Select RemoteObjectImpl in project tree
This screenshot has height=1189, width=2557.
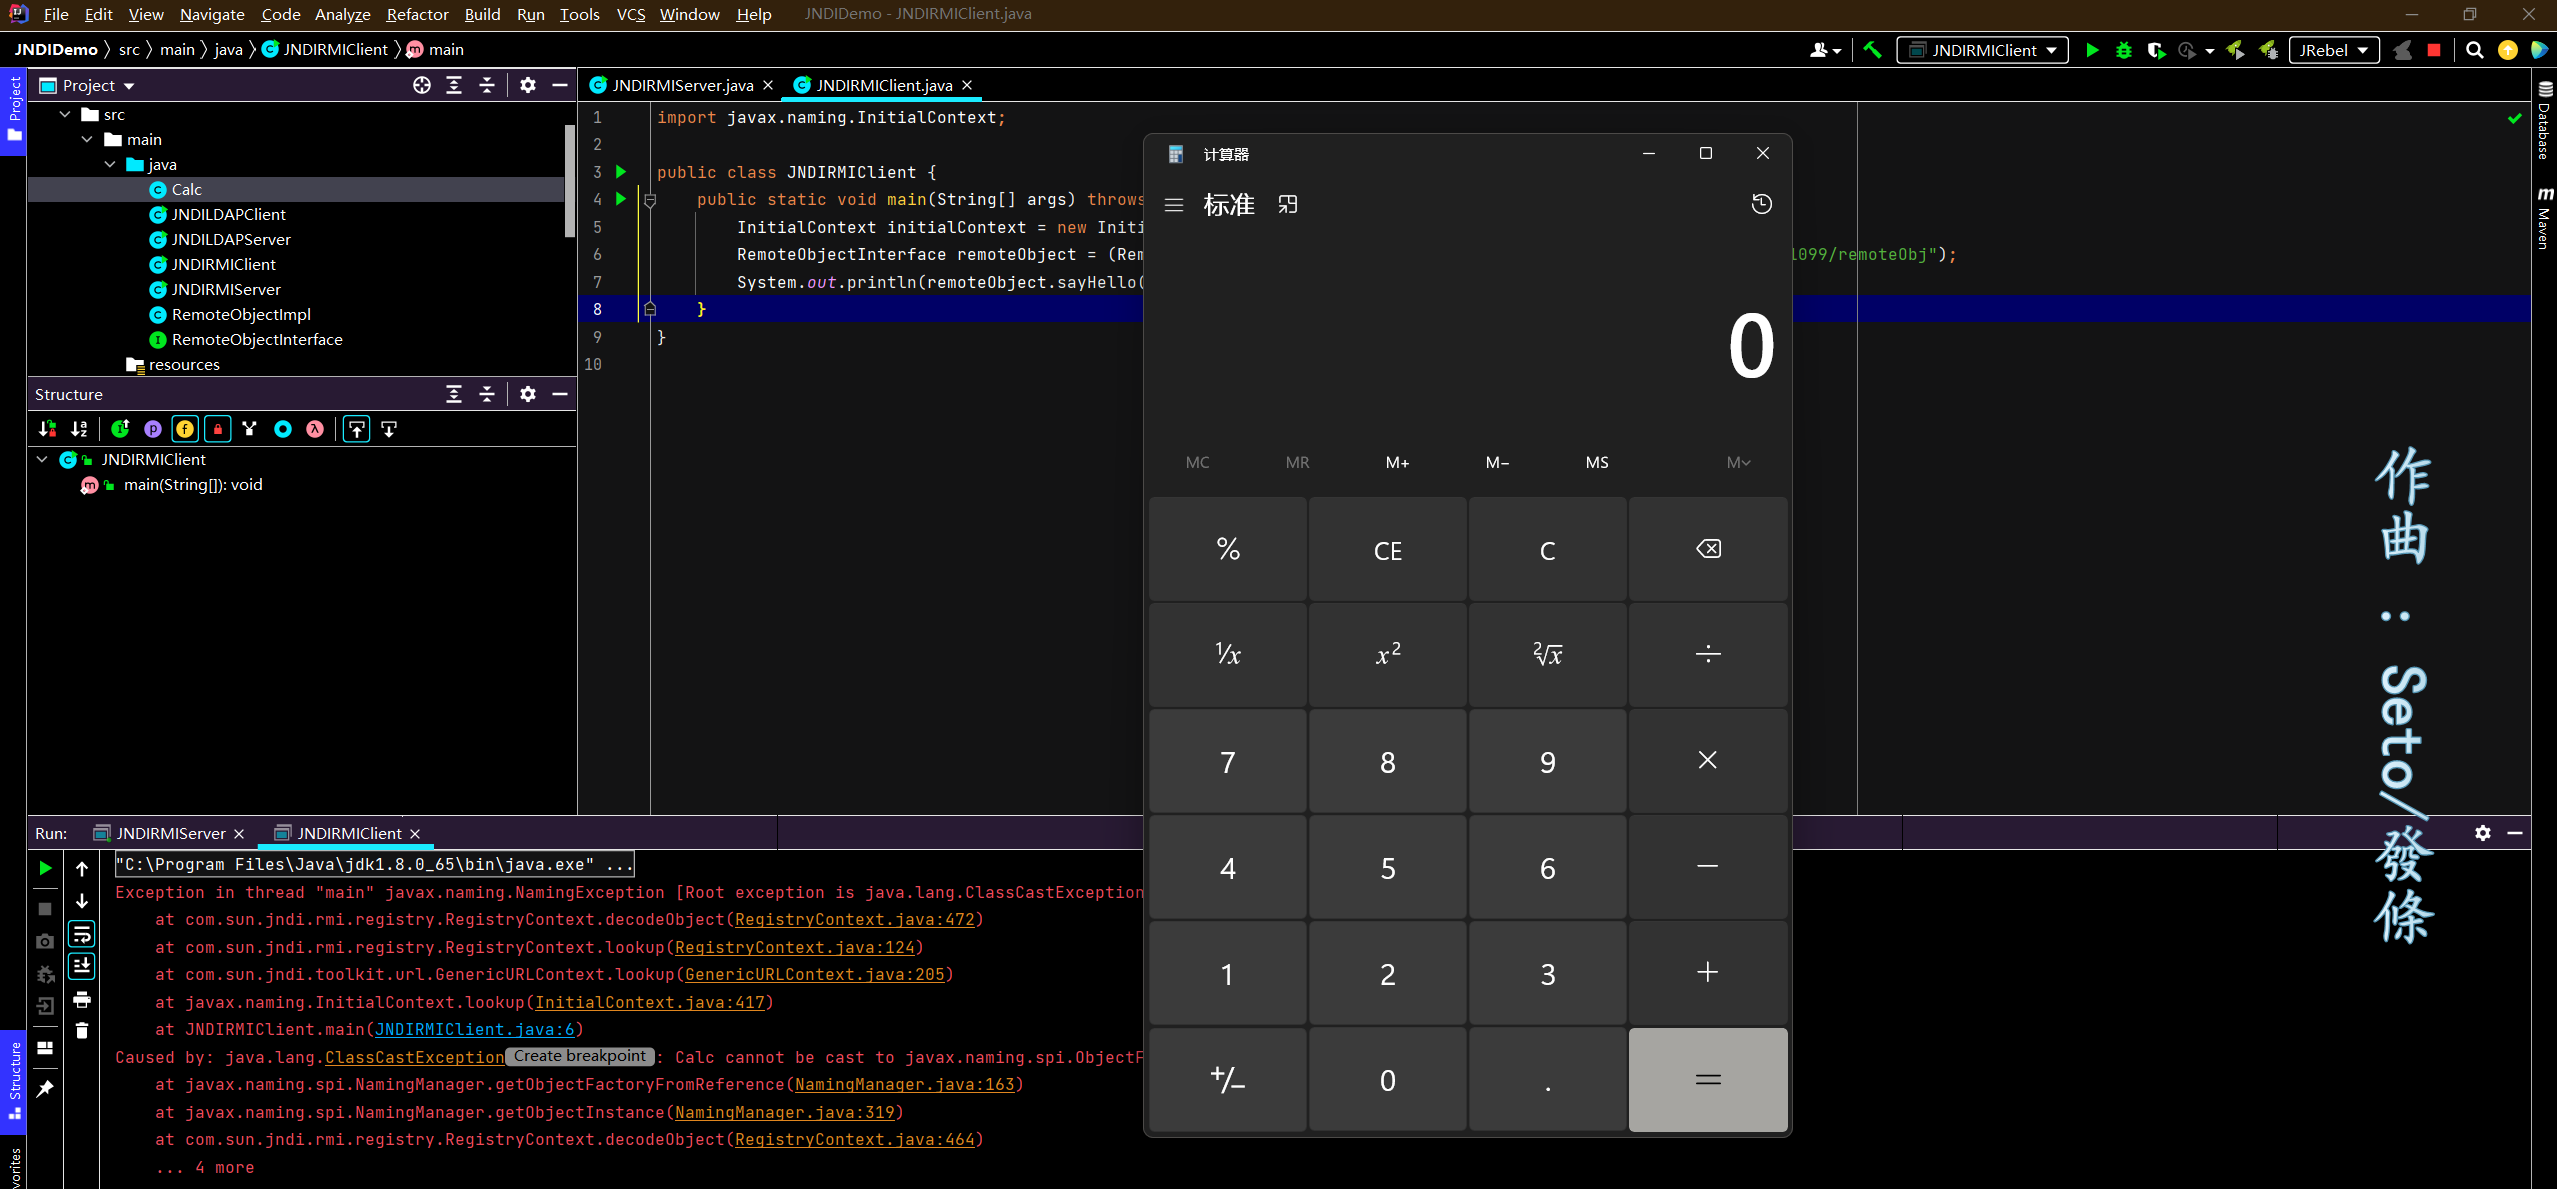point(241,314)
